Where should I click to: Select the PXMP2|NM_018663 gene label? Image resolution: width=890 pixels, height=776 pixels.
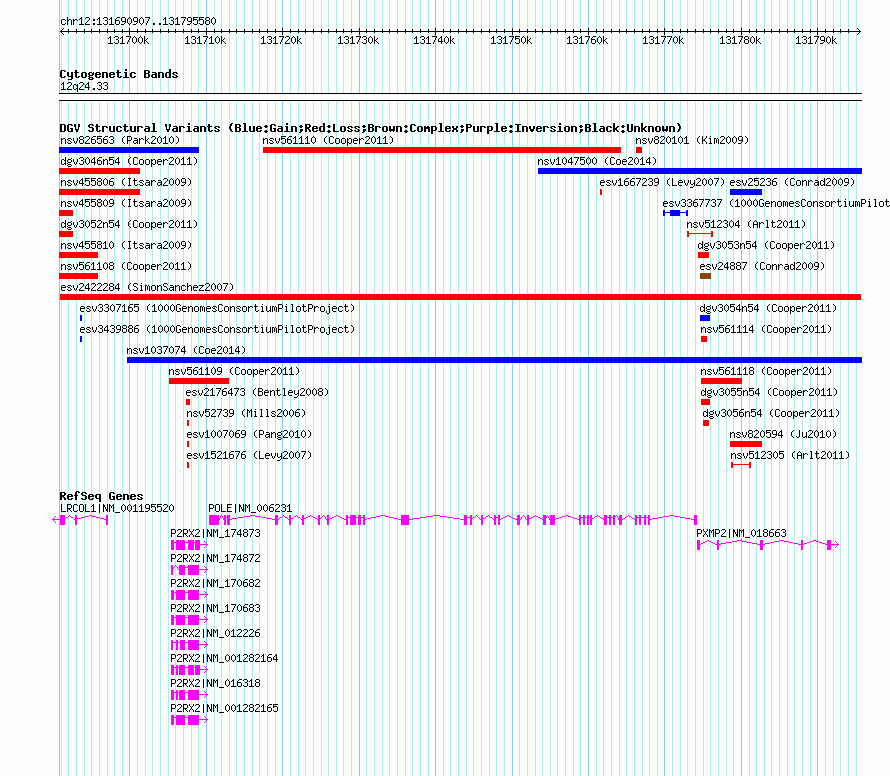point(741,534)
